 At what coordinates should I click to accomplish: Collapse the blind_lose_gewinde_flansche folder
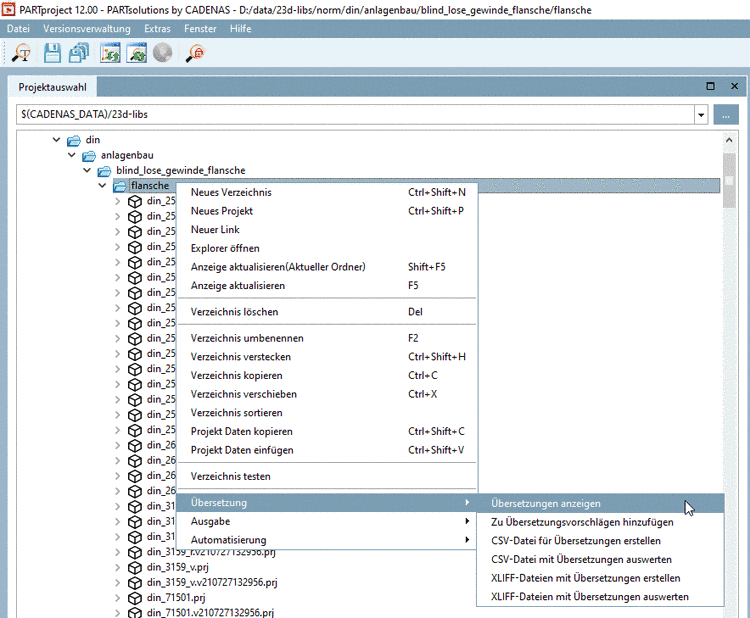[87, 171]
